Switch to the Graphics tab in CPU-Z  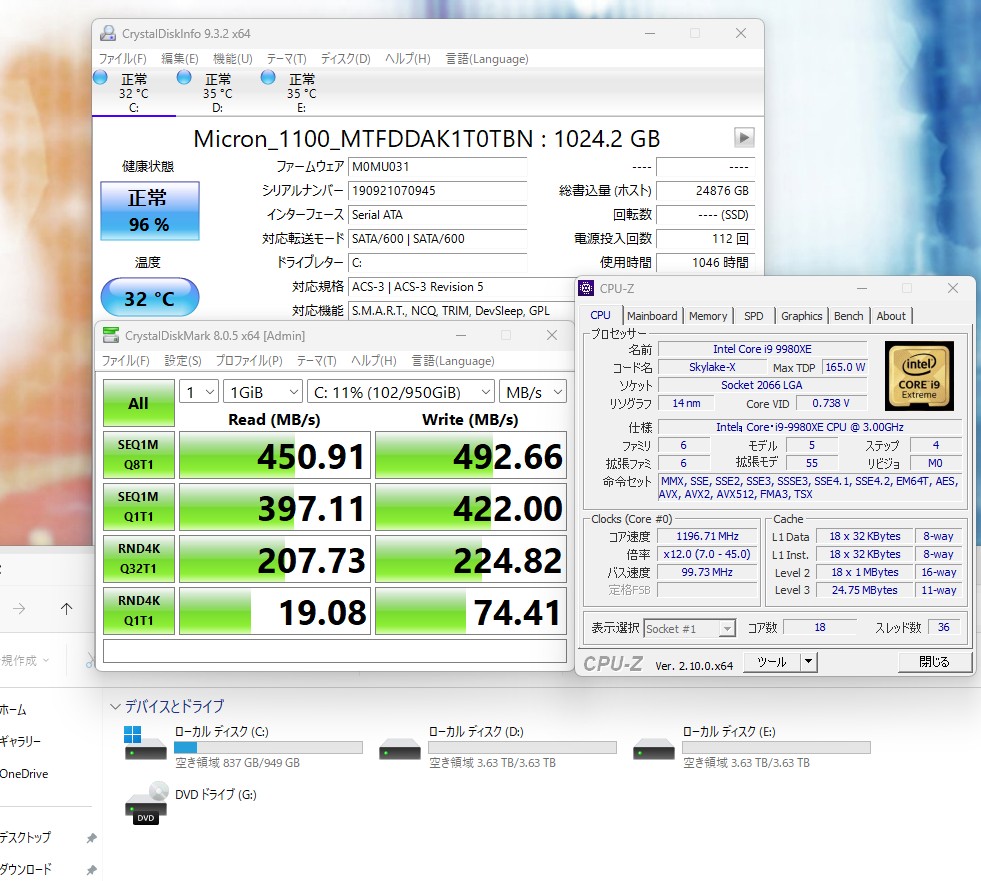[x=801, y=316]
